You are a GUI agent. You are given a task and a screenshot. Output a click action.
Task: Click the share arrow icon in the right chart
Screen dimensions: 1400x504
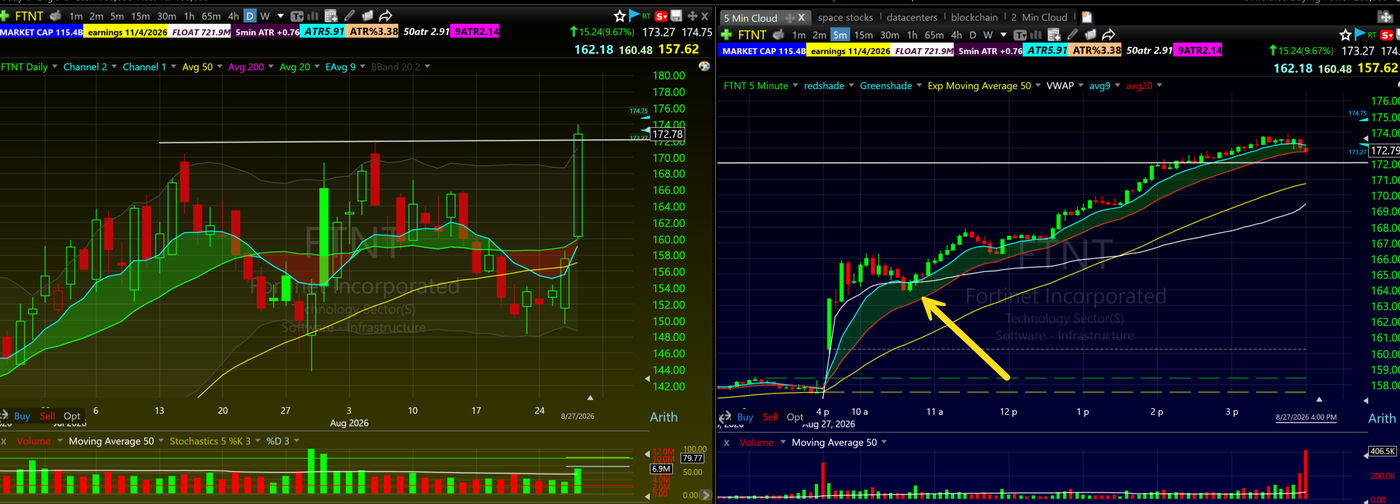(x=1108, y=35)
